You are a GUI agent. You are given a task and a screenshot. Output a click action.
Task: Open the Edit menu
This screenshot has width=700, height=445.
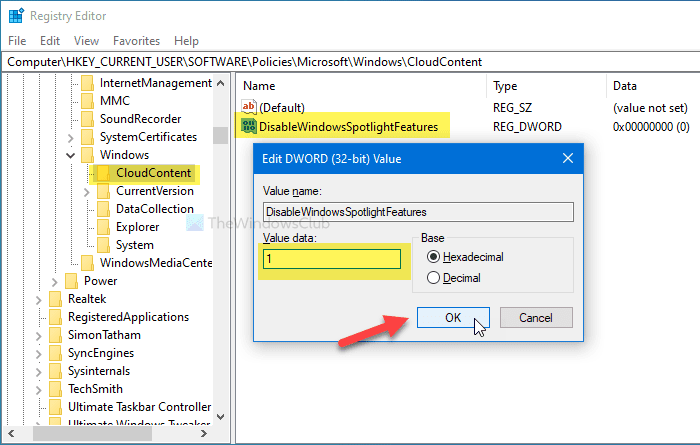point(50,41)
